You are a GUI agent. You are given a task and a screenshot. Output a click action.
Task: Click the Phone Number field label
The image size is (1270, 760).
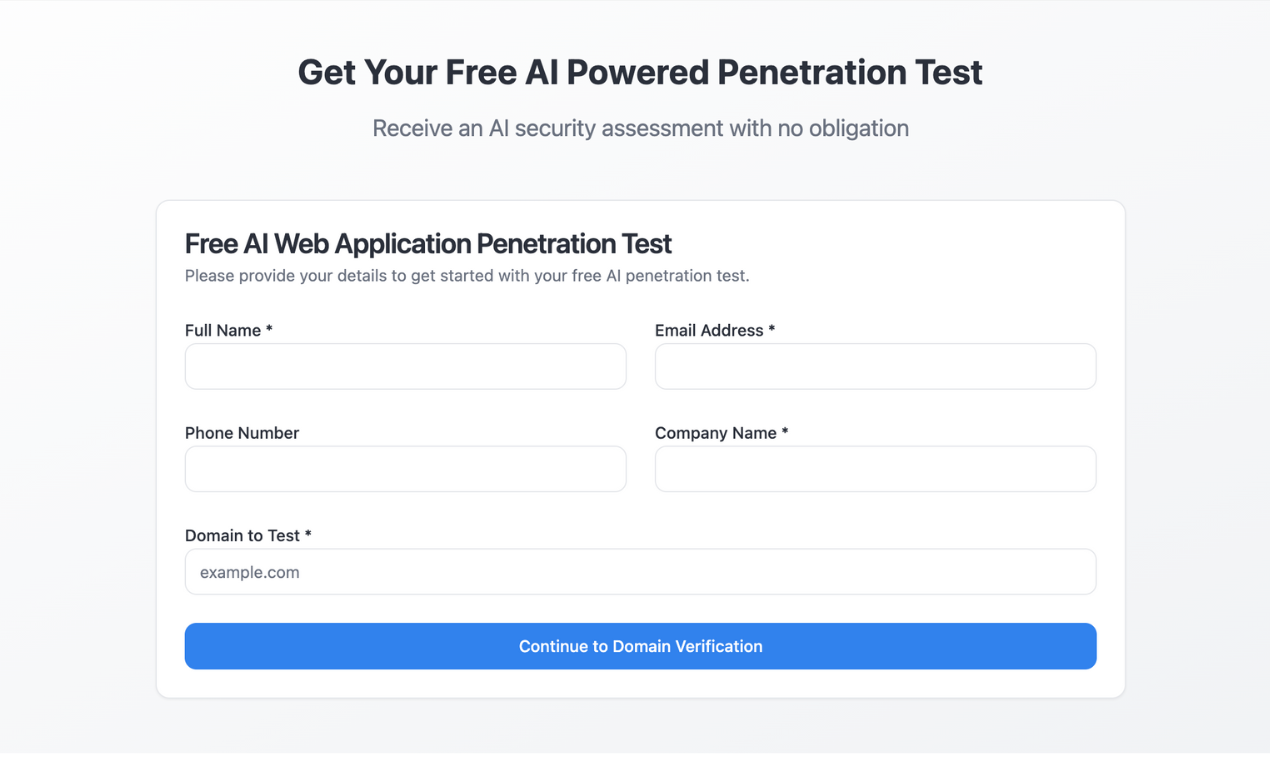(242, 433)
